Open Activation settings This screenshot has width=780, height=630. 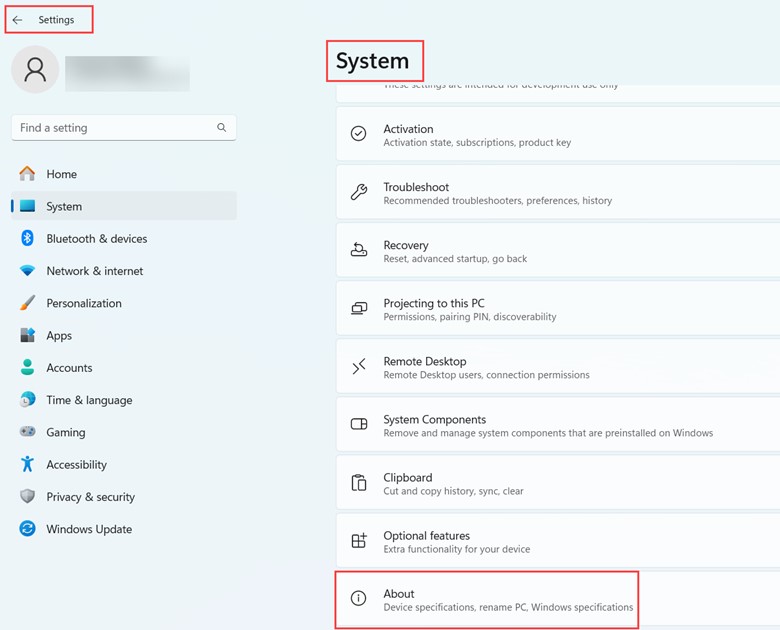[558, 134]
